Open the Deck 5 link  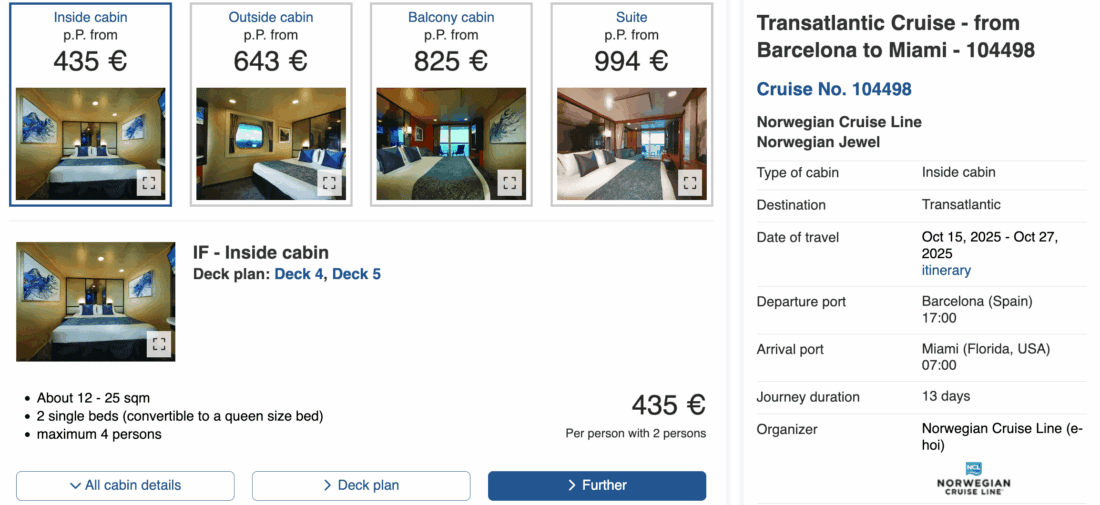(356, 274)
